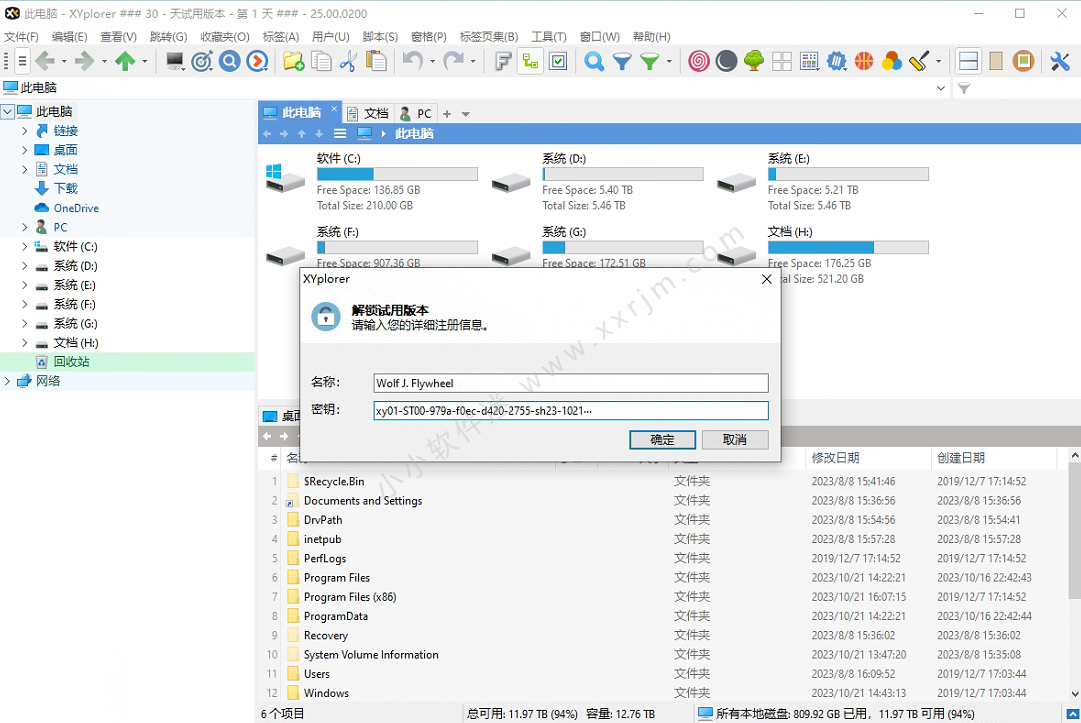Select OneDrive in the folder tree
Screen dimensions: 1081x723
(x=77, y=208)
